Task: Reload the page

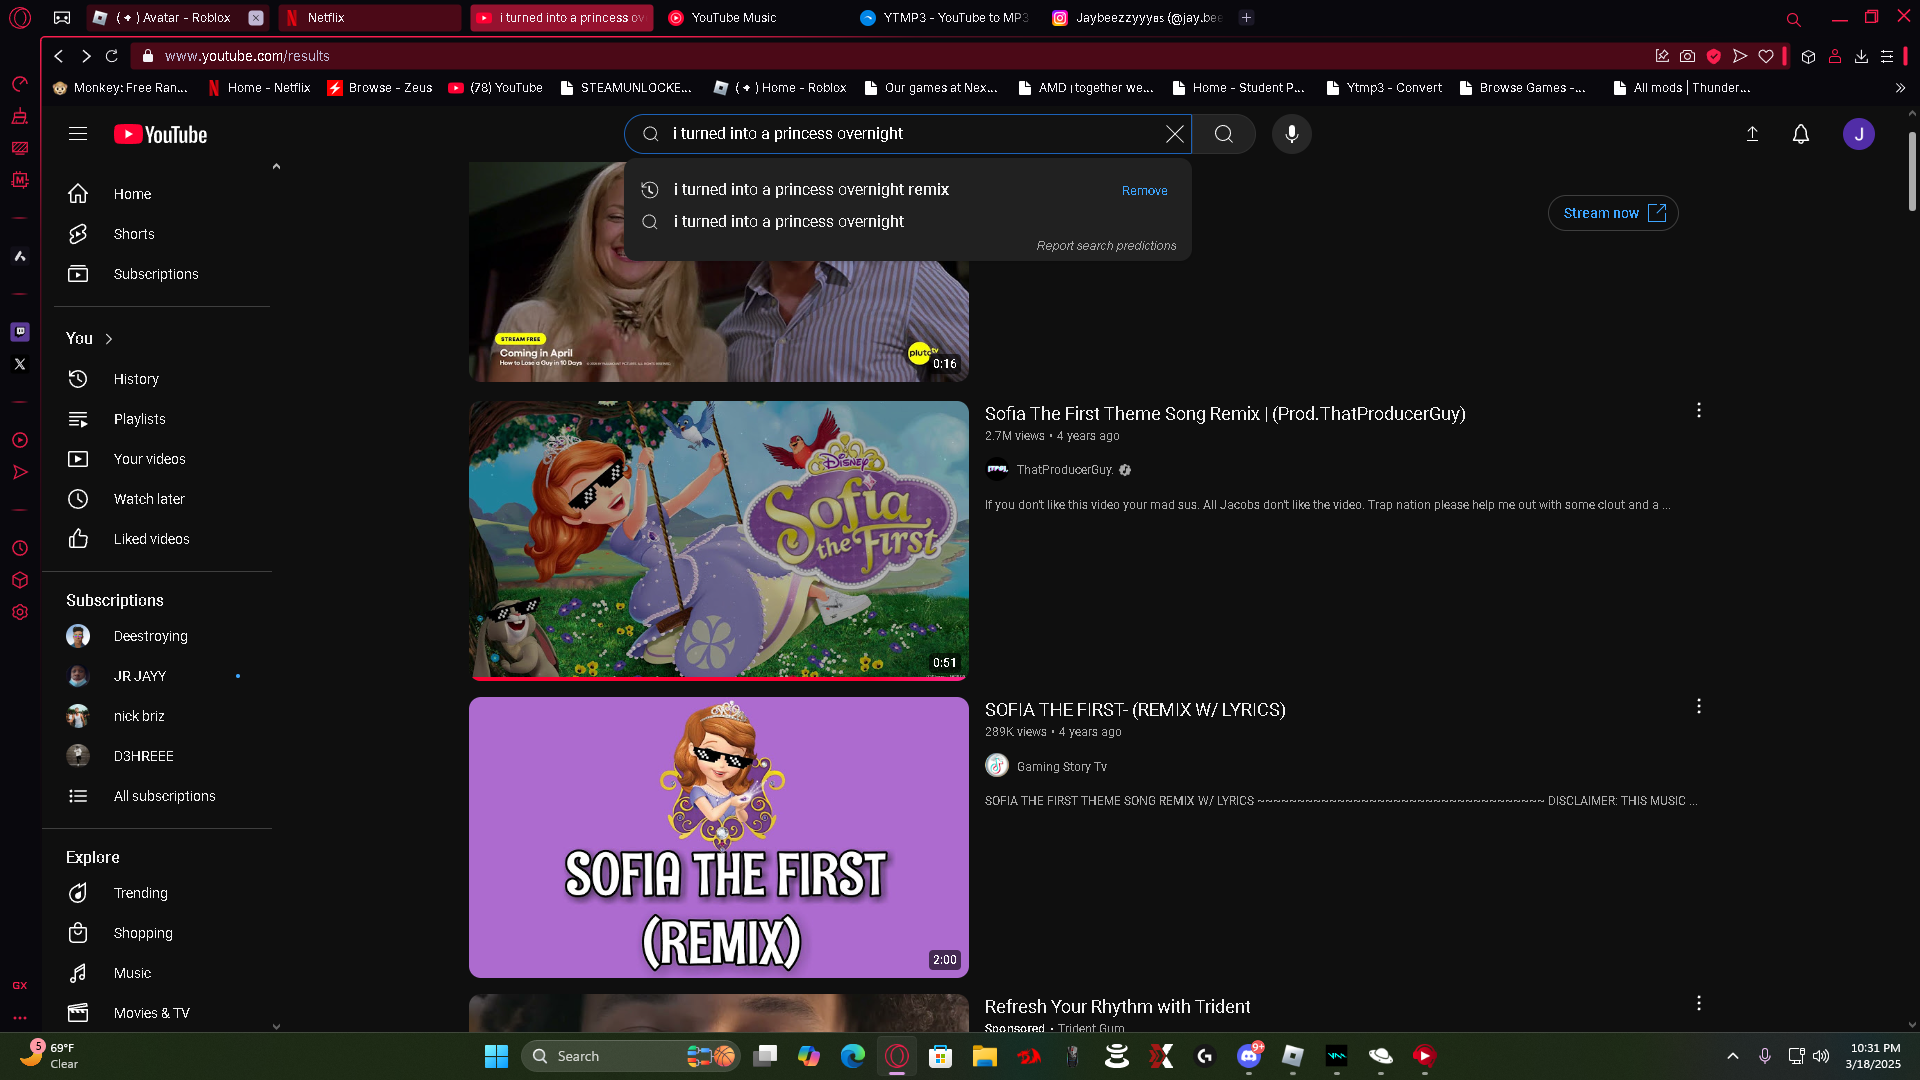Action: pos(112,56)
